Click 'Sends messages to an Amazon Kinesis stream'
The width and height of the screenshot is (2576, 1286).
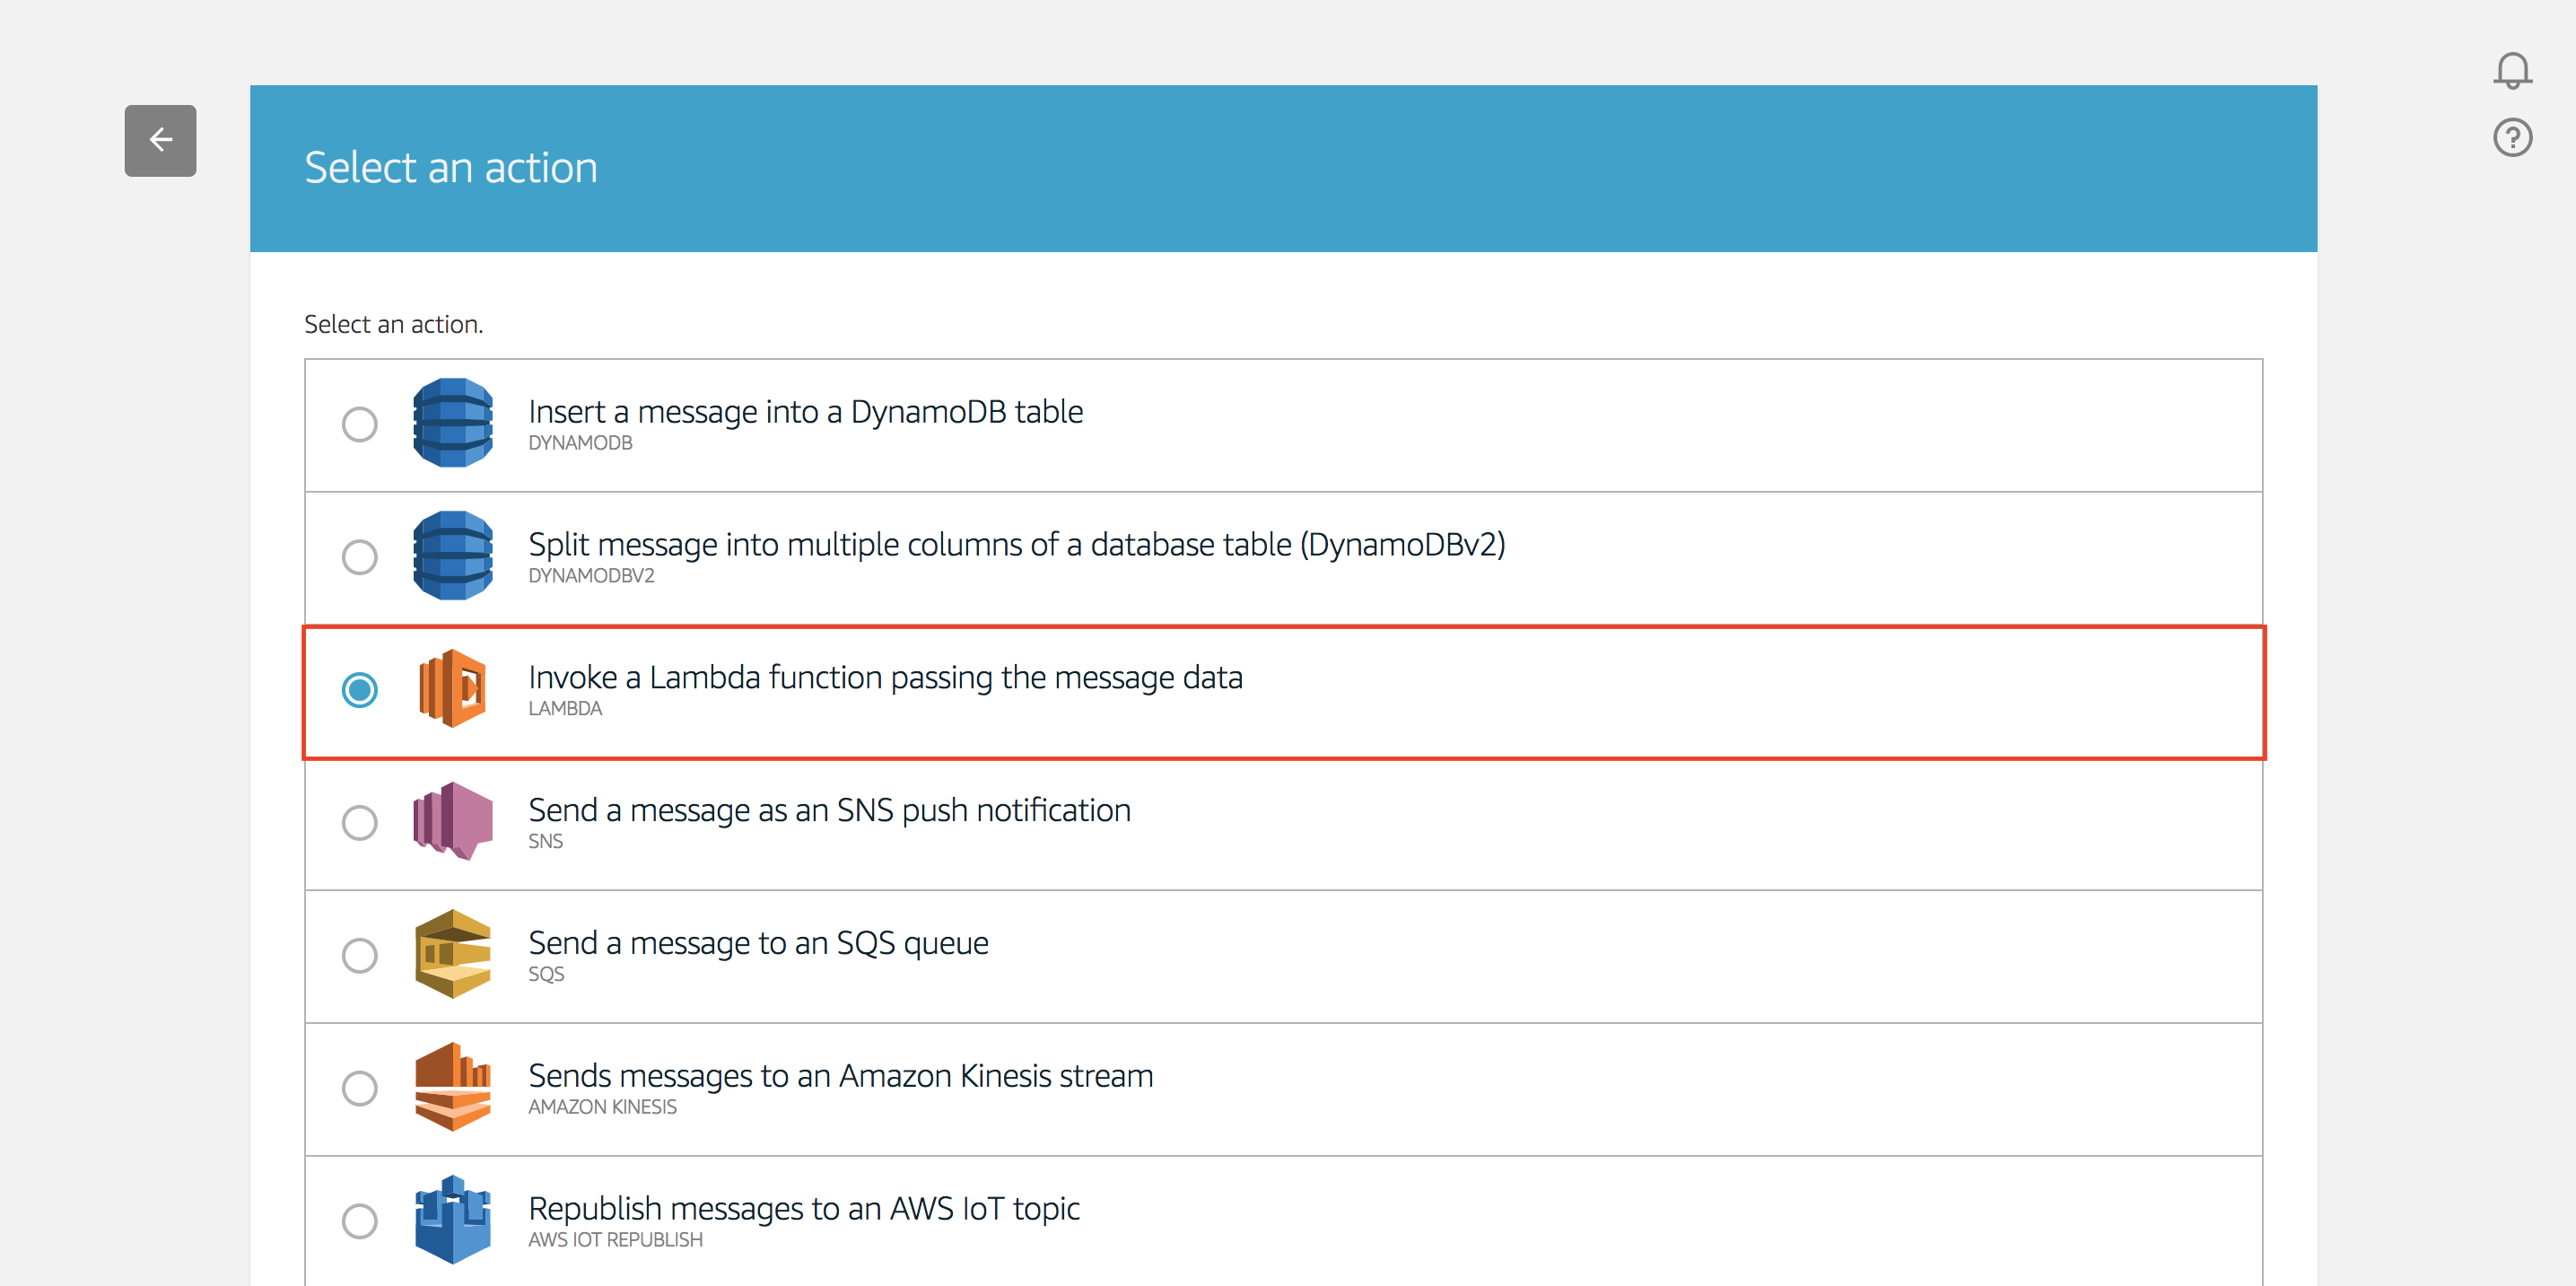click(841, 1076)
